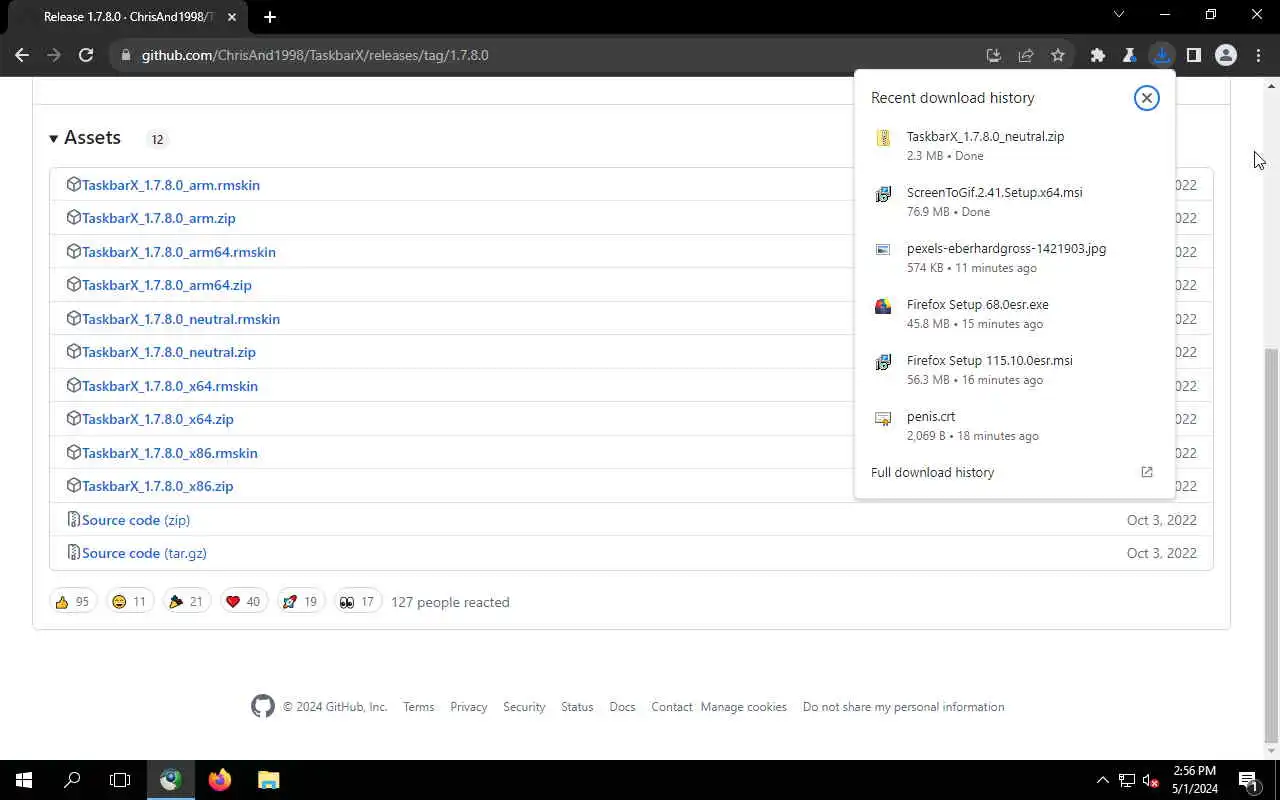1280x800 pixels.
Task: Open File Explorer from taskbar
Action: (x=268, y=780)
